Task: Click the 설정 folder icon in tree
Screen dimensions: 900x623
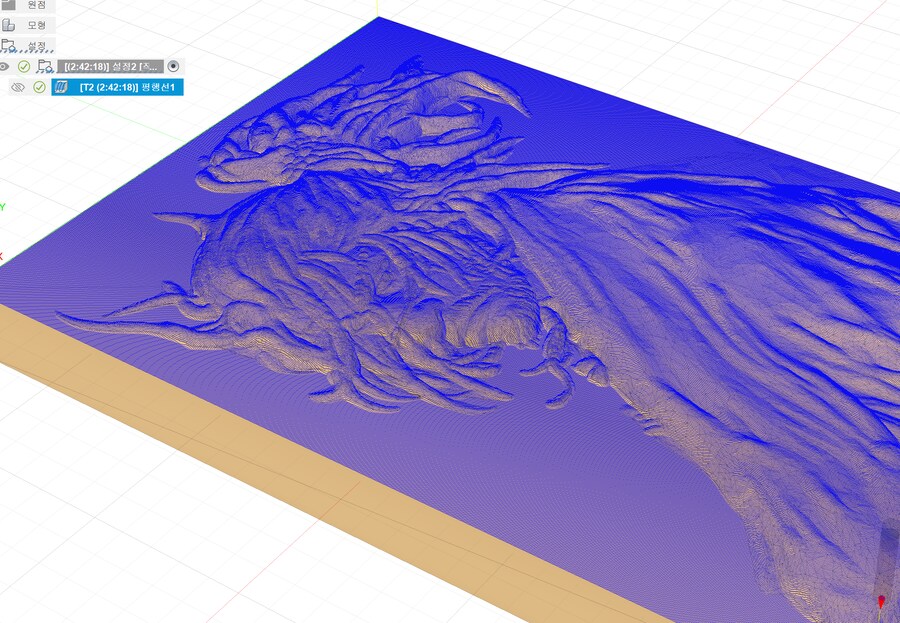Action: coord(9,45)
